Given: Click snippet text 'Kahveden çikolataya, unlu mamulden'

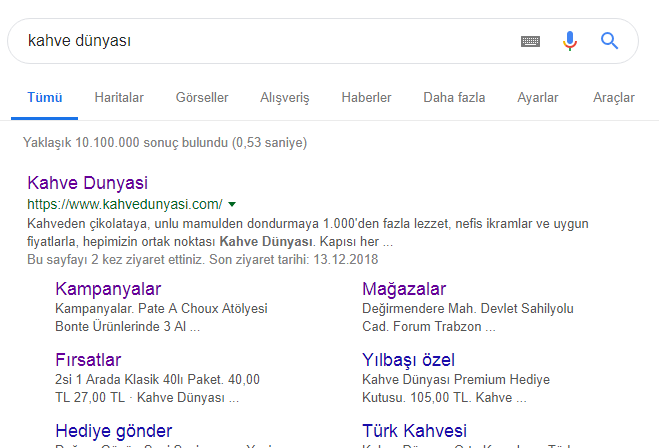Looking at the screenshot, I should [x=135, y=224].
